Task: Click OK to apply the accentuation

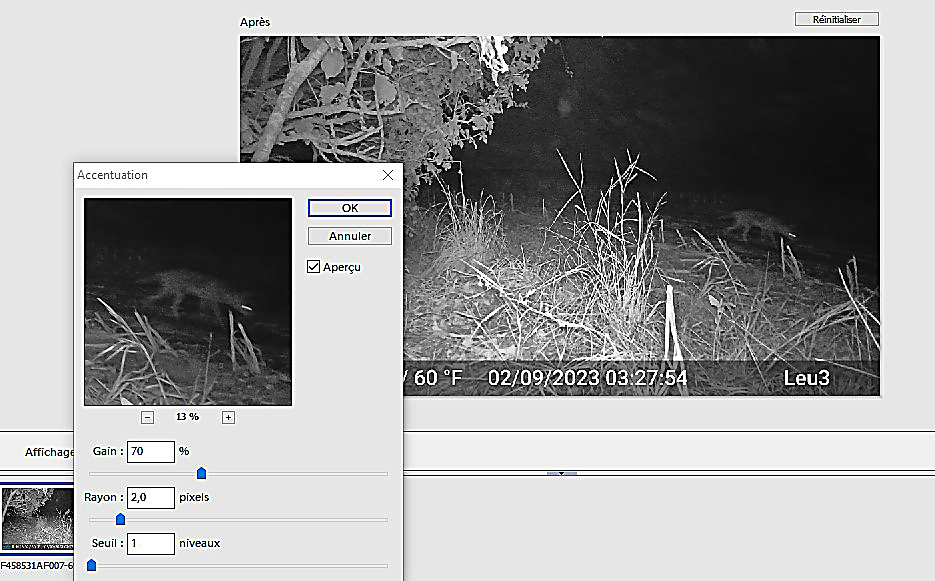Action: coord(349,208)
